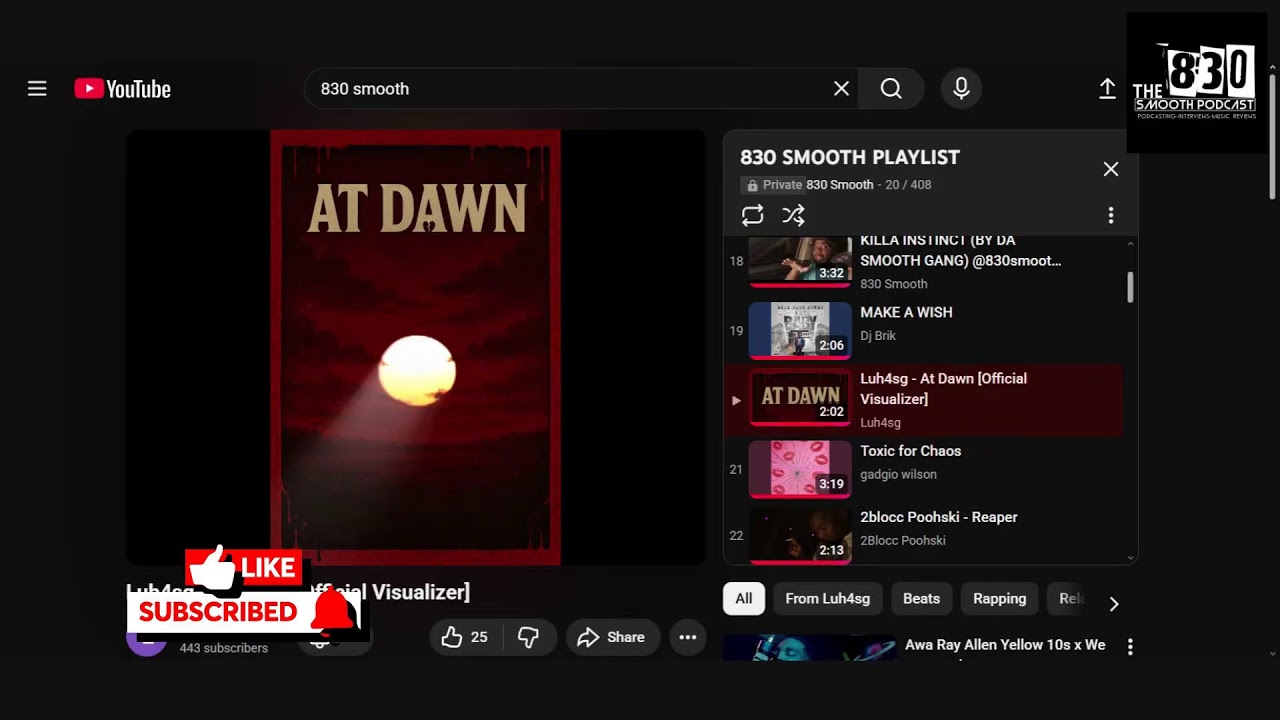Close the 830 SMOOTH PLAYLIST panel

click(x=1111, y=169)
